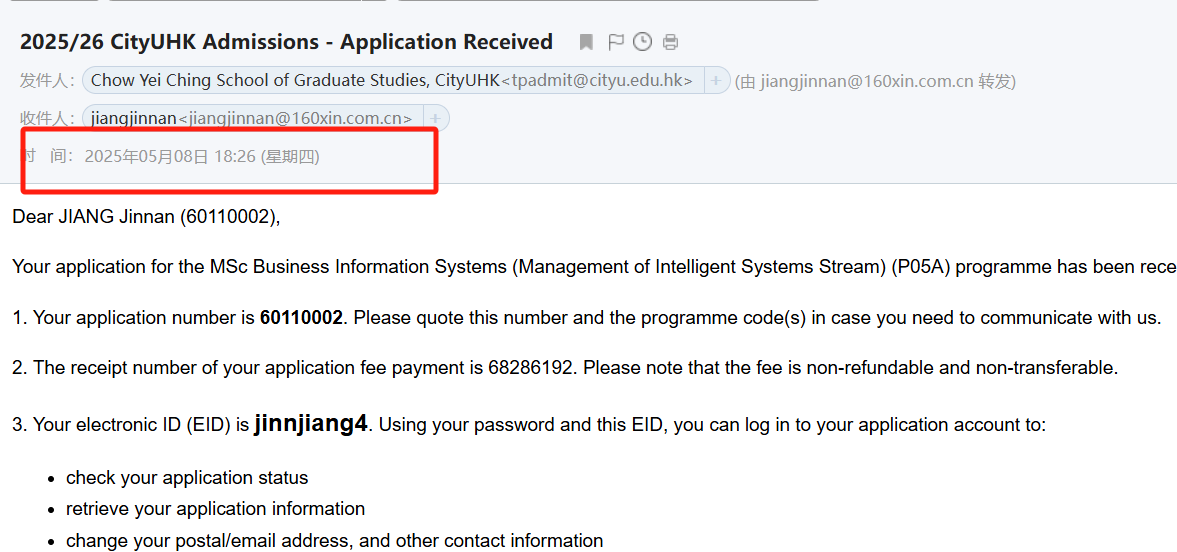Click "check your application status" bullet
The height and width of the screenshot is (552, 1177).
point(187,478)
